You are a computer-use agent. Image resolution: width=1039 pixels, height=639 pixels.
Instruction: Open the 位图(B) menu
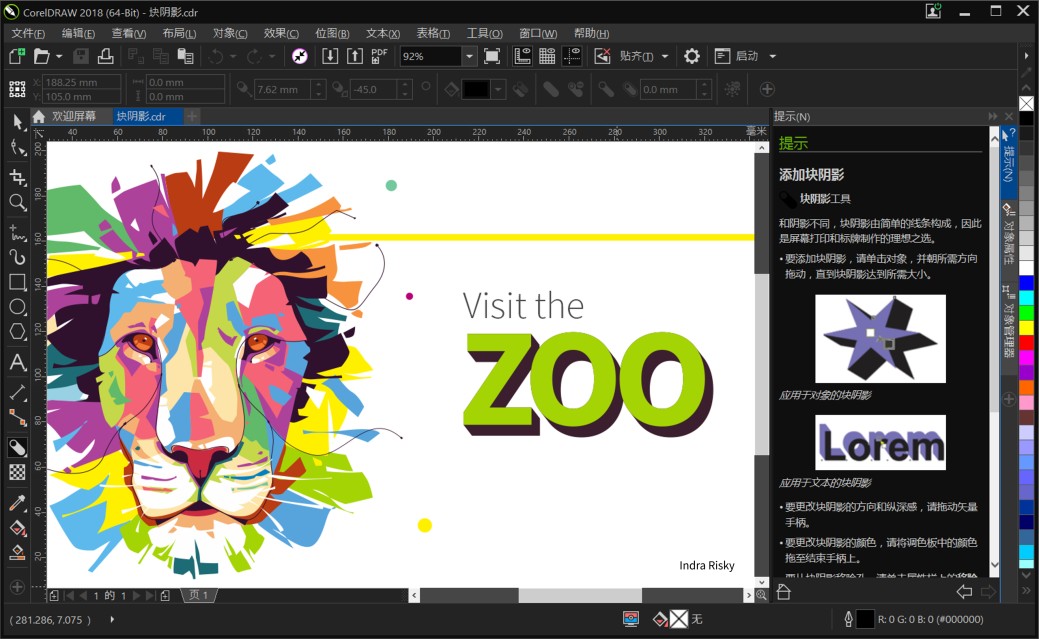tap(332, 33)
